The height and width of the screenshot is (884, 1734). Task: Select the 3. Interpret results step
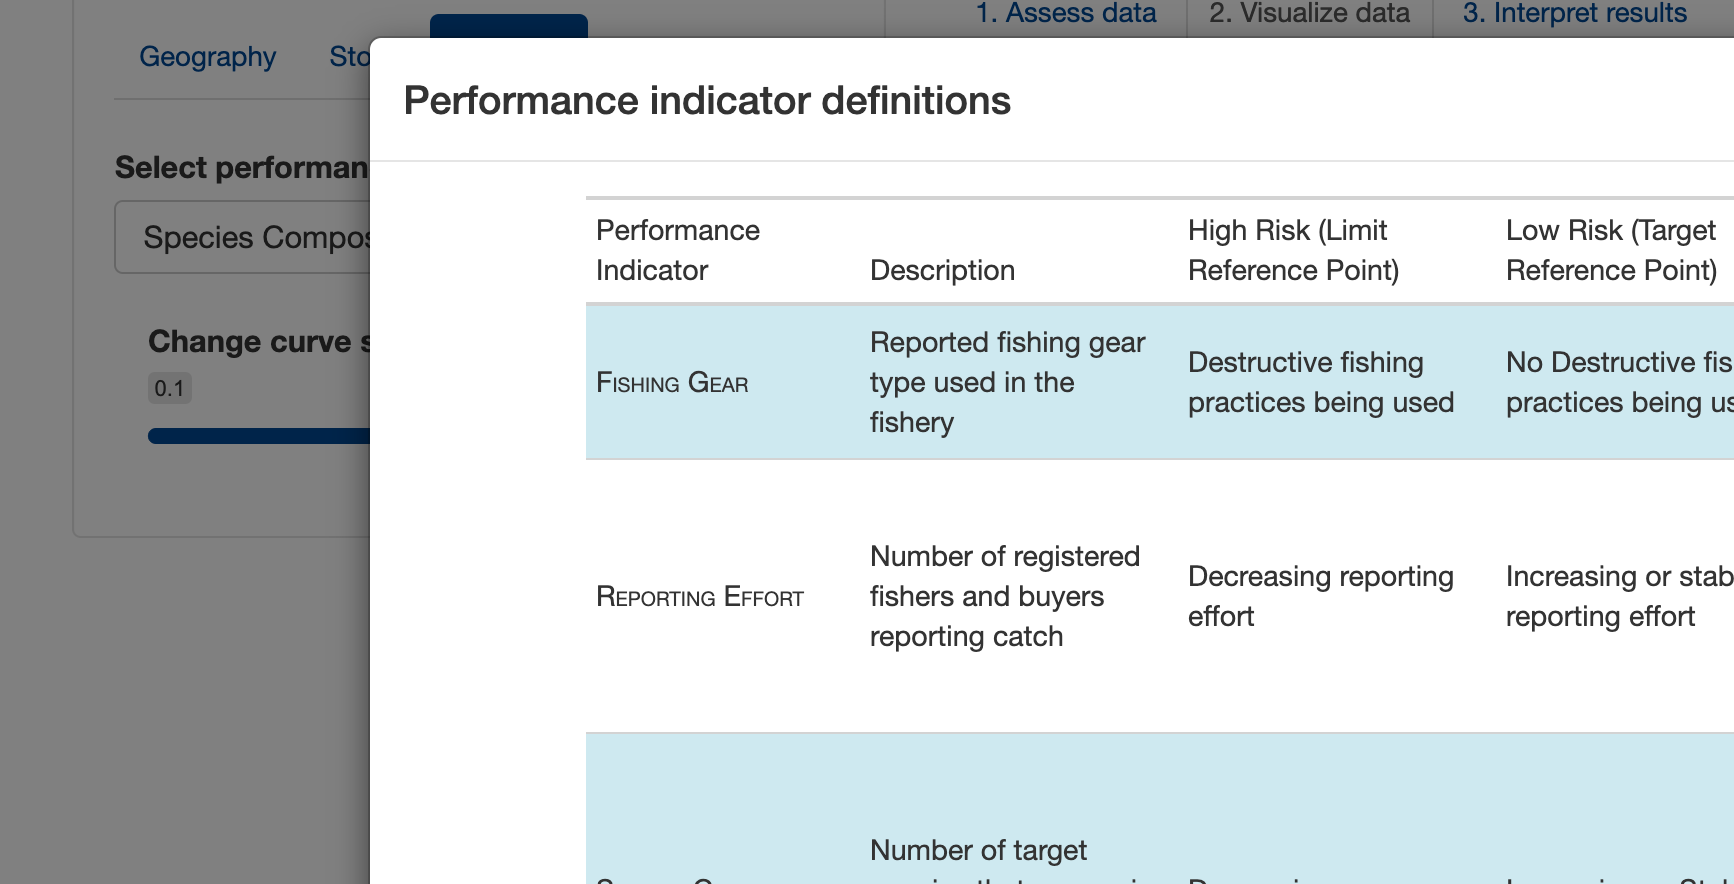pyautogui.click(x=1573, y=13)
